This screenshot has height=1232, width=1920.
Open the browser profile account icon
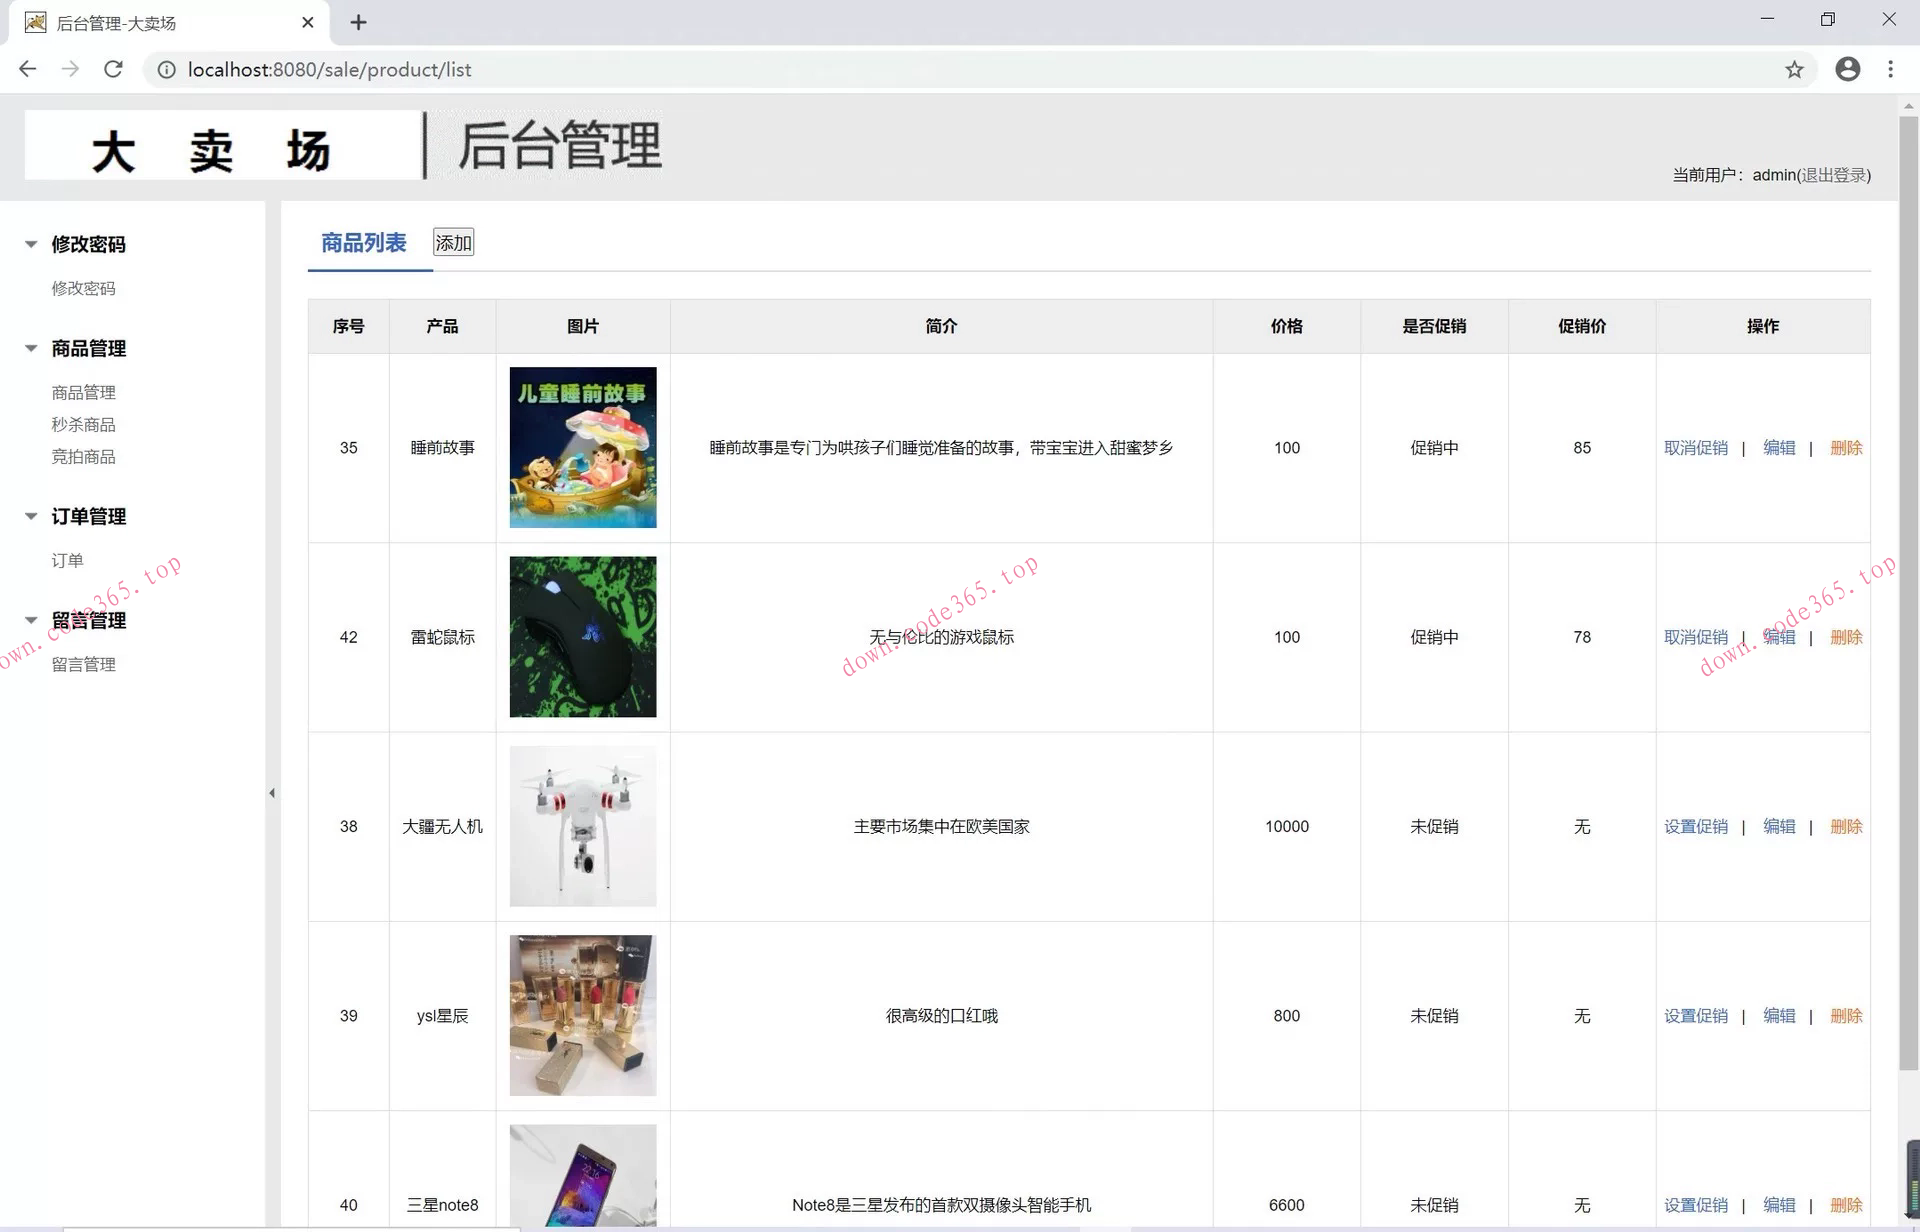1847,69
